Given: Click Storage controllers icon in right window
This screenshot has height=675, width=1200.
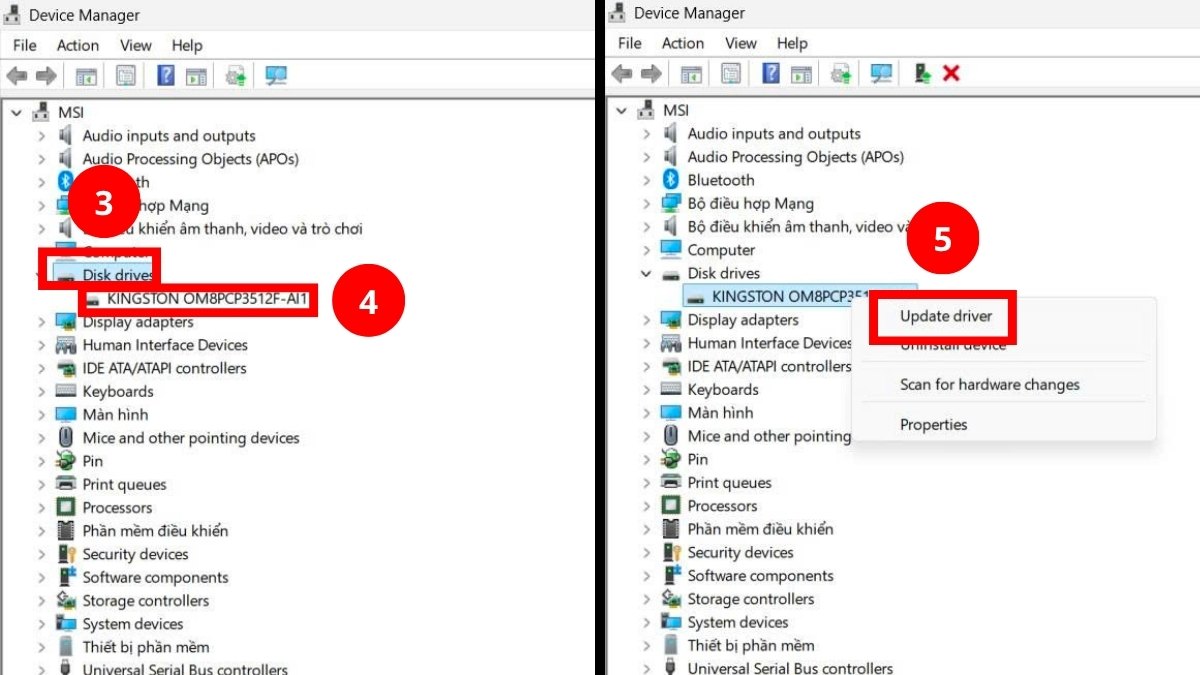Looking at the screenshot, I should 671,599.
